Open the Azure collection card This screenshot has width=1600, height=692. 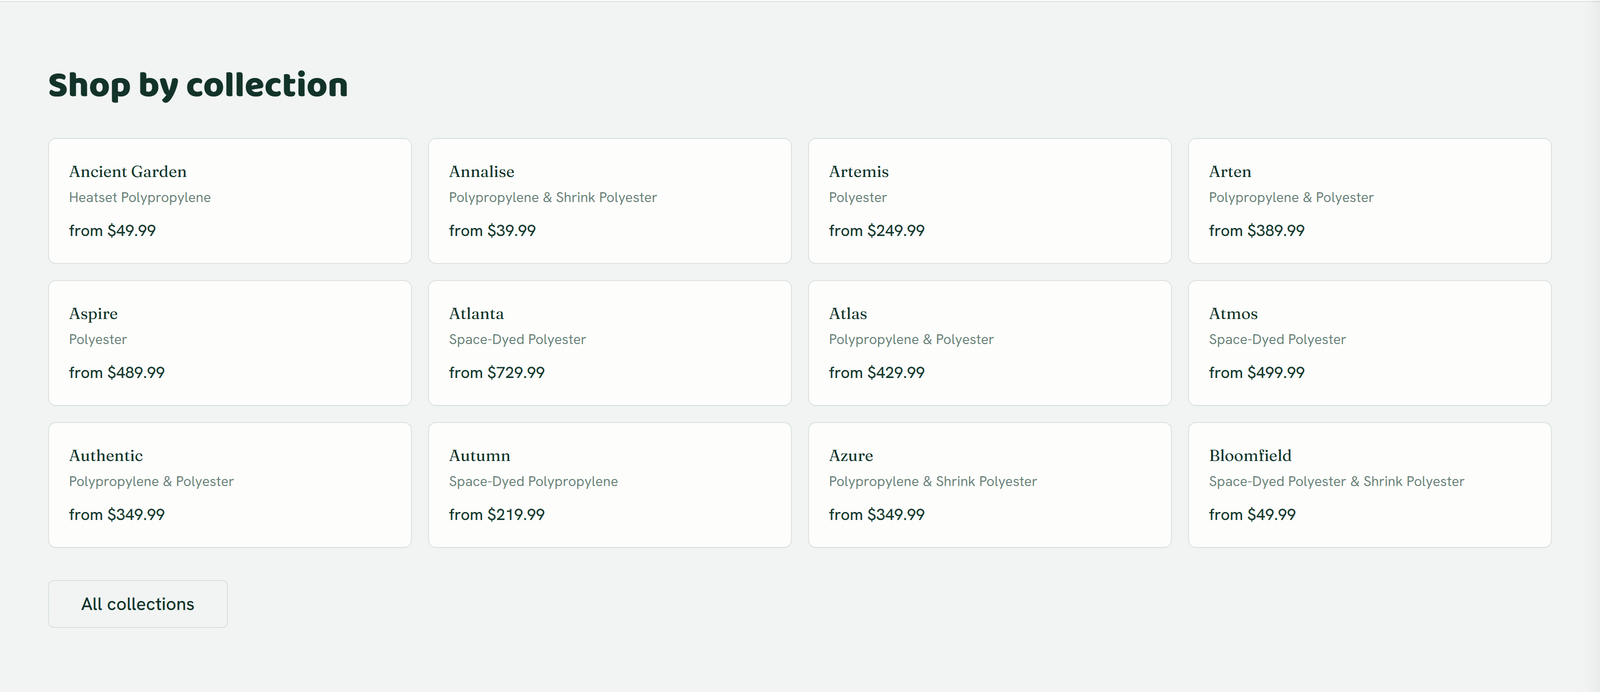coord(990,485)
